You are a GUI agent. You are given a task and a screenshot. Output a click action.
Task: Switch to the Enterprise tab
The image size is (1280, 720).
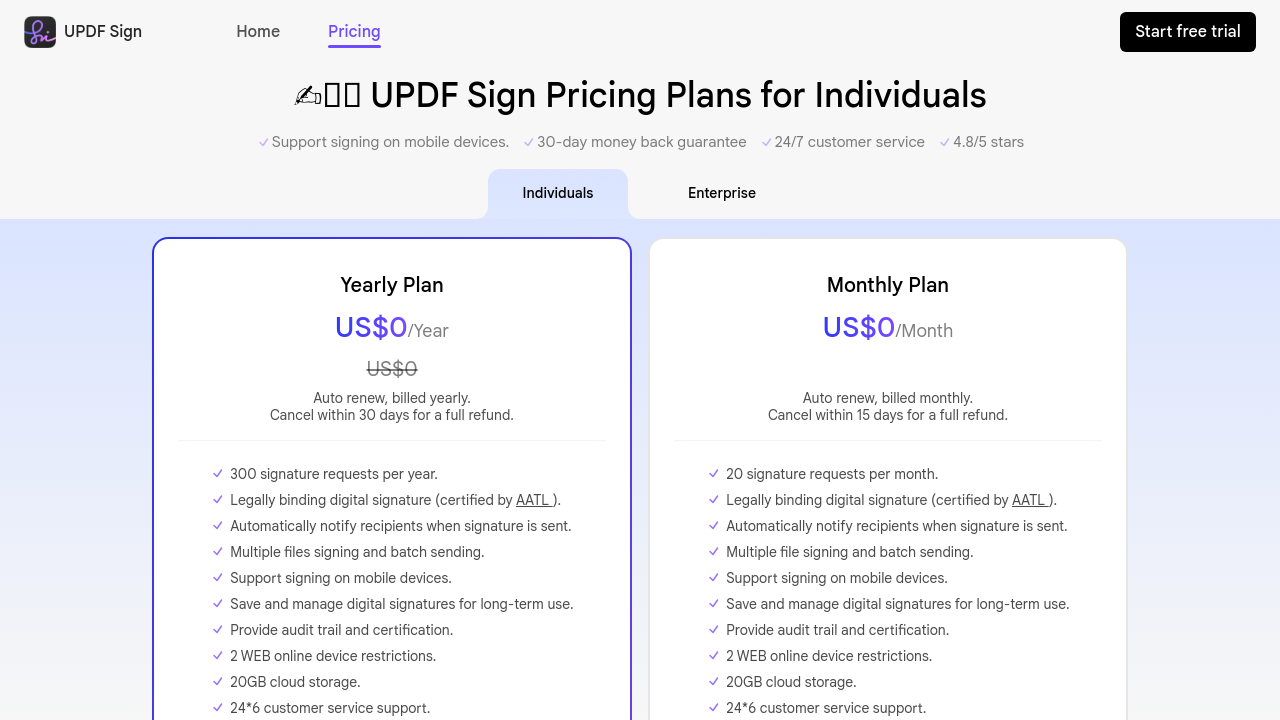click(x=722, y=193)
